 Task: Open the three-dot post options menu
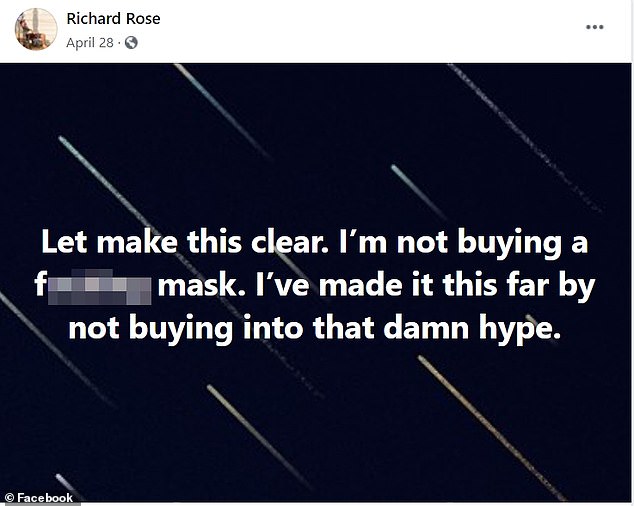pyautogui.click(x=594, y=27)
